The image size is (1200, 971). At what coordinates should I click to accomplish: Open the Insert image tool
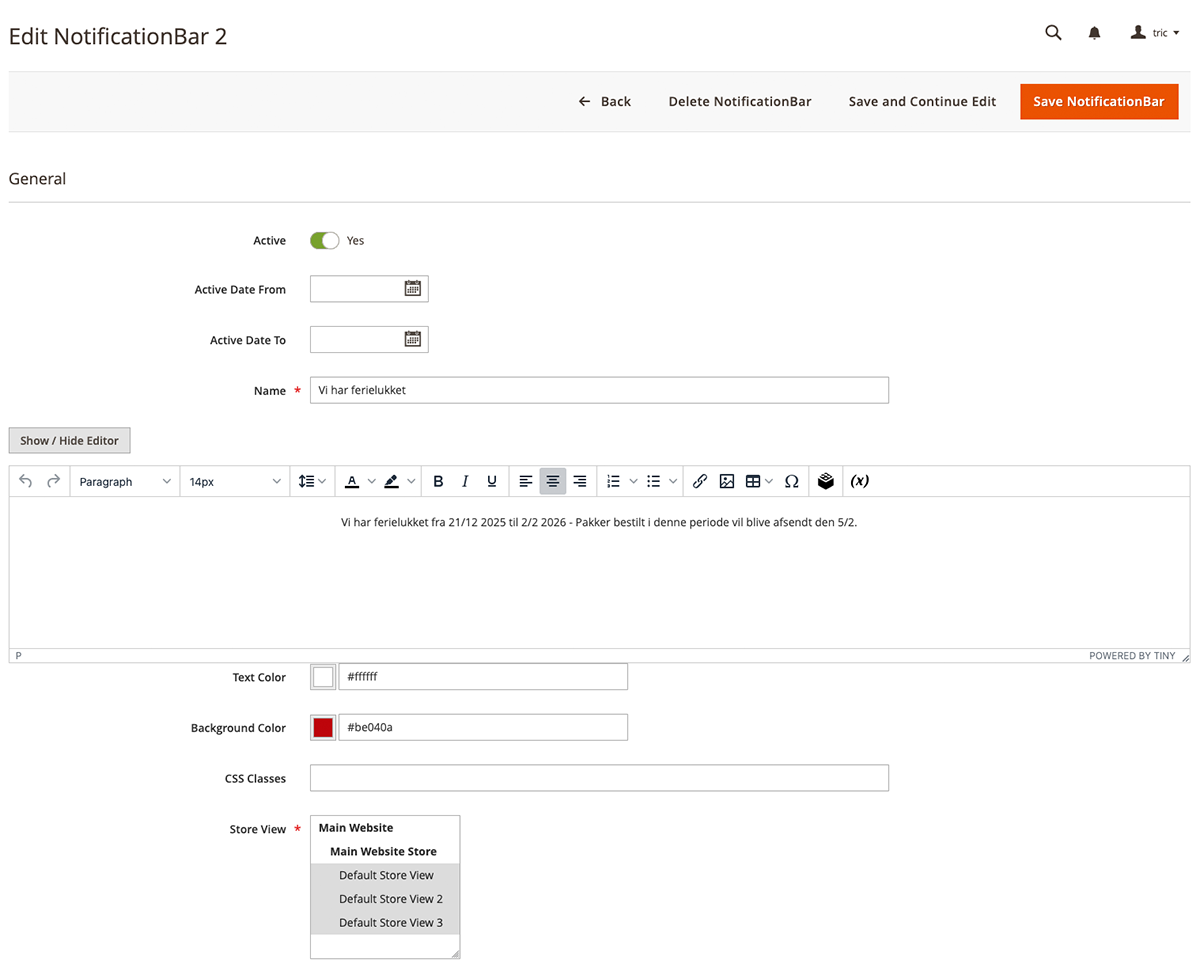click(727, 481)
